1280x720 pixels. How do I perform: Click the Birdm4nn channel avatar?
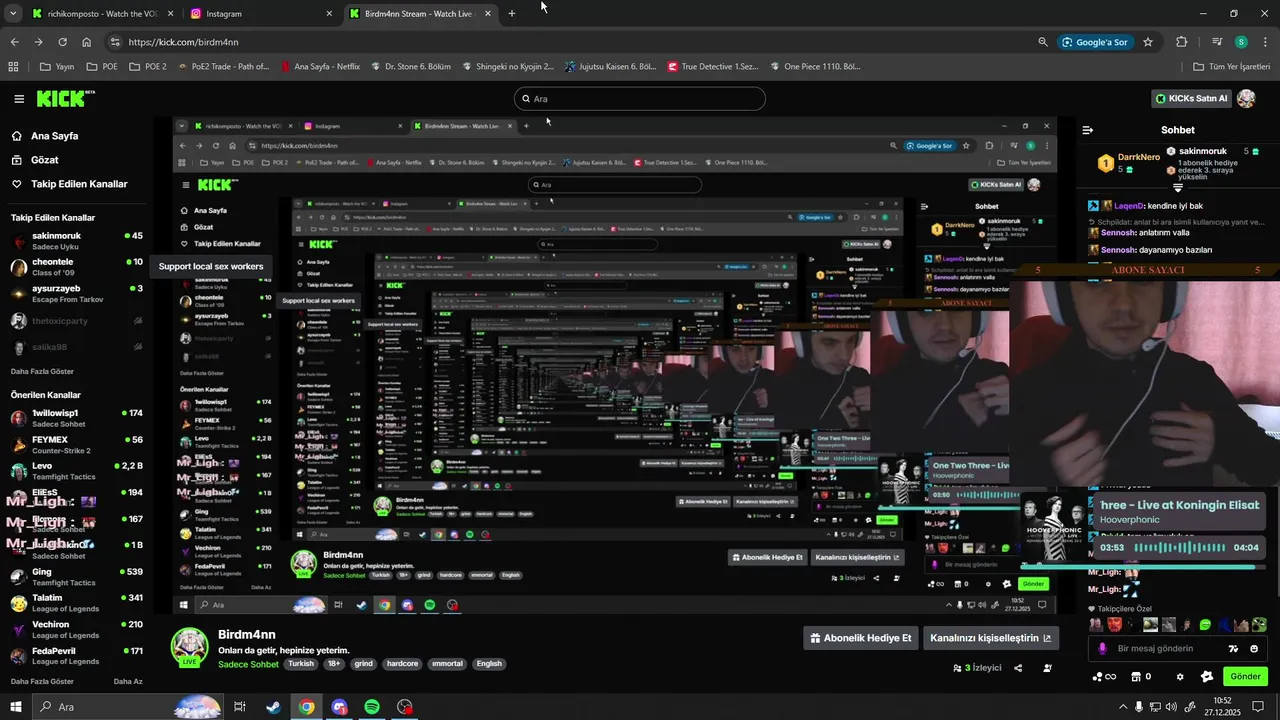(189, 647)
